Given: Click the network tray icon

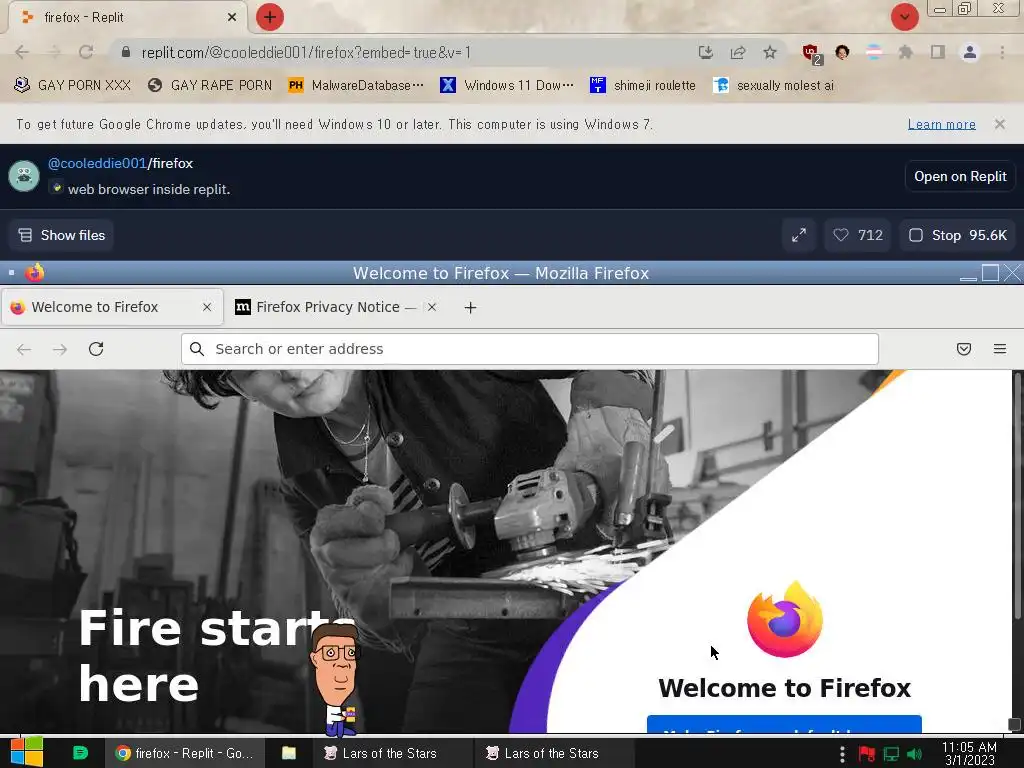Looking at the screenshot, I should pyautogui.click(x=891, y=754).
